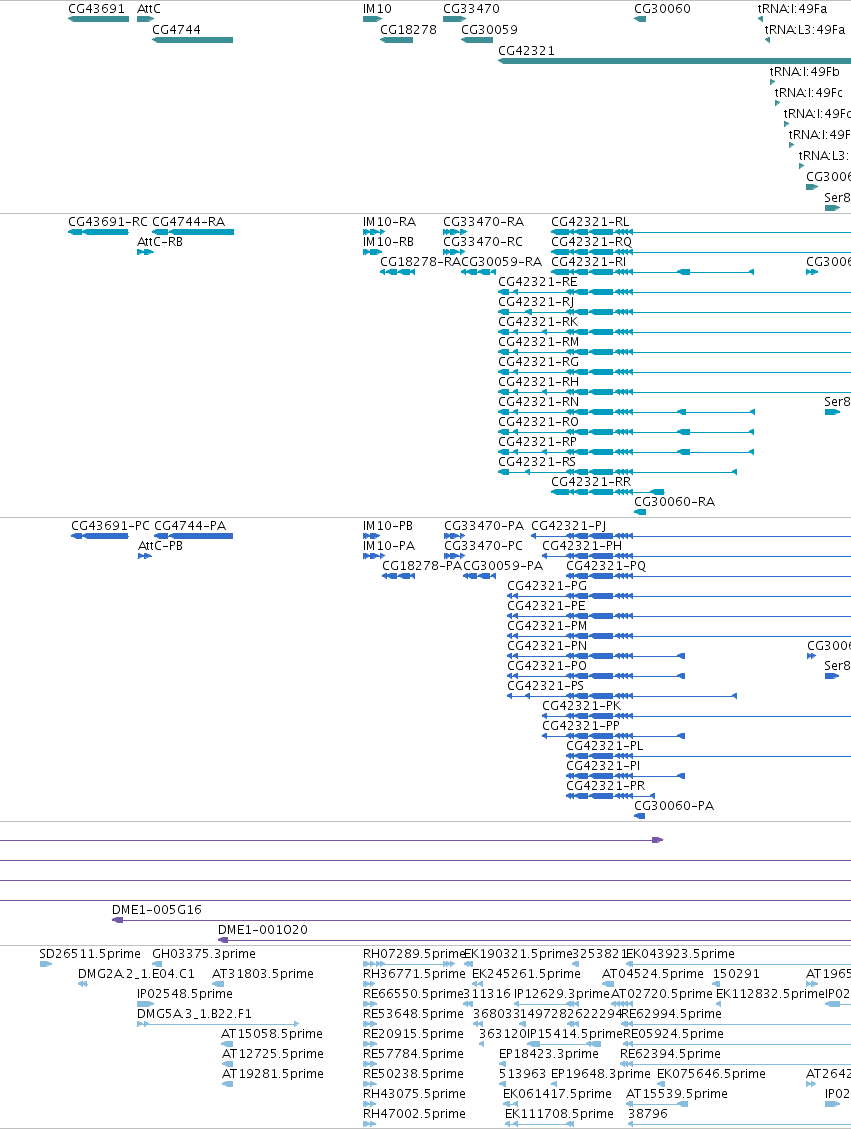
Task: Click the CG42321-RN transcript label
Action: click(x=539, y=402)
